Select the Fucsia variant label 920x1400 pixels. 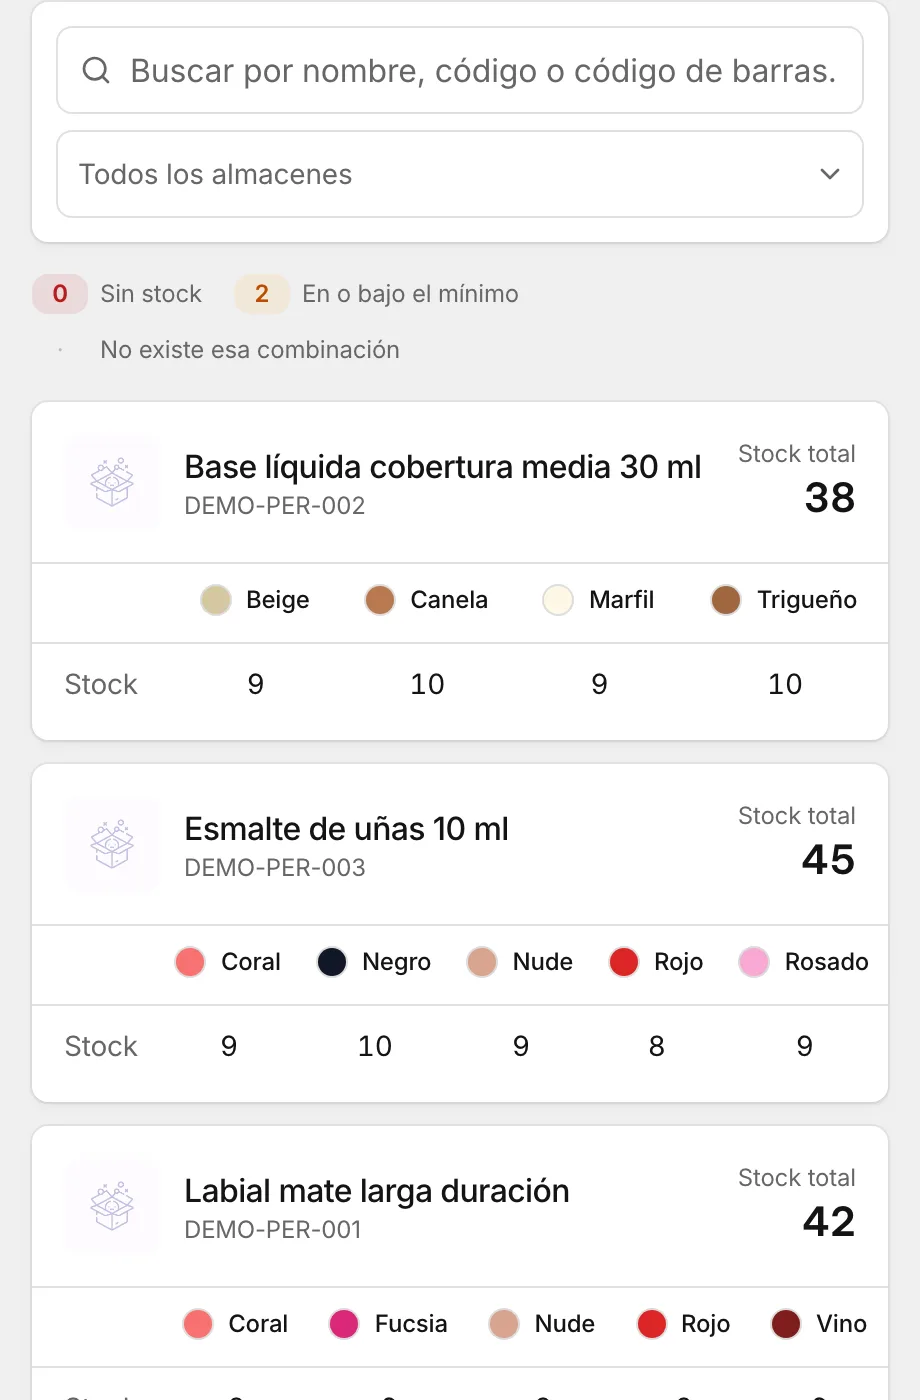(411, 1324)
